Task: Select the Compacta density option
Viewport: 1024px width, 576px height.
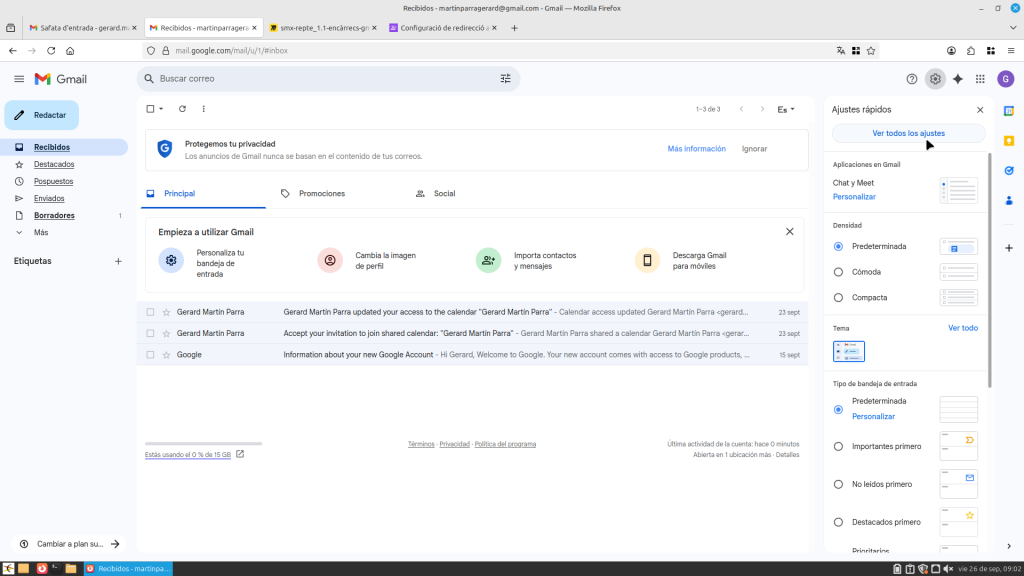Action: [x=838, y=298]
